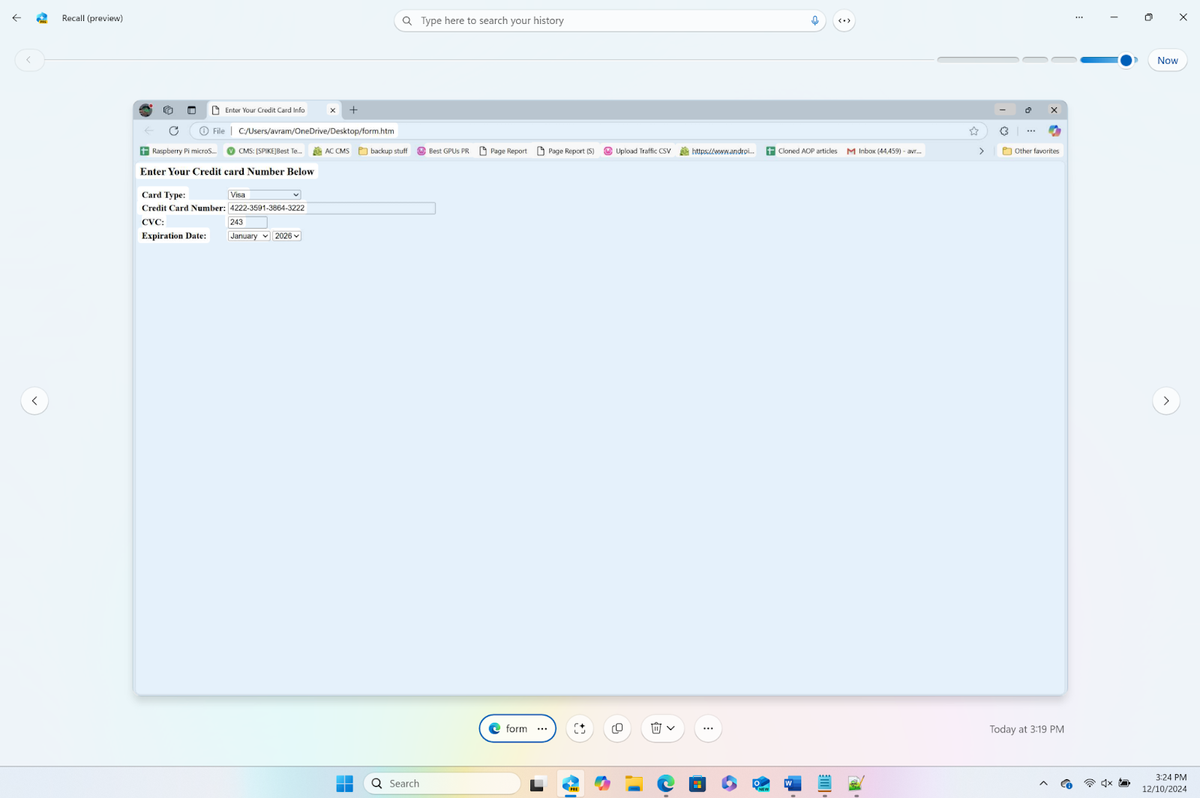Open Edge workspaces icon in snapshot

168,110
